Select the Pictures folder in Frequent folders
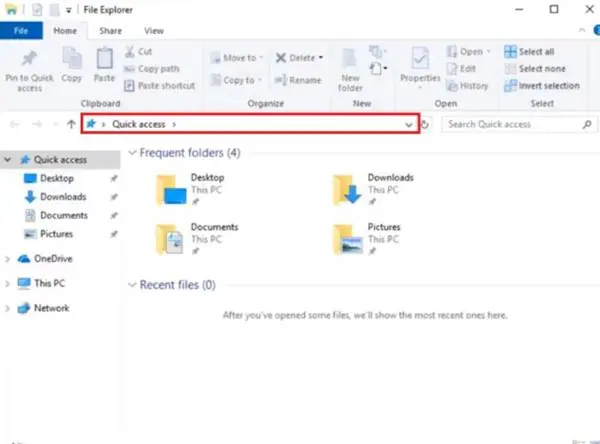This screenshot has height=444, width=600. (366, 239)
